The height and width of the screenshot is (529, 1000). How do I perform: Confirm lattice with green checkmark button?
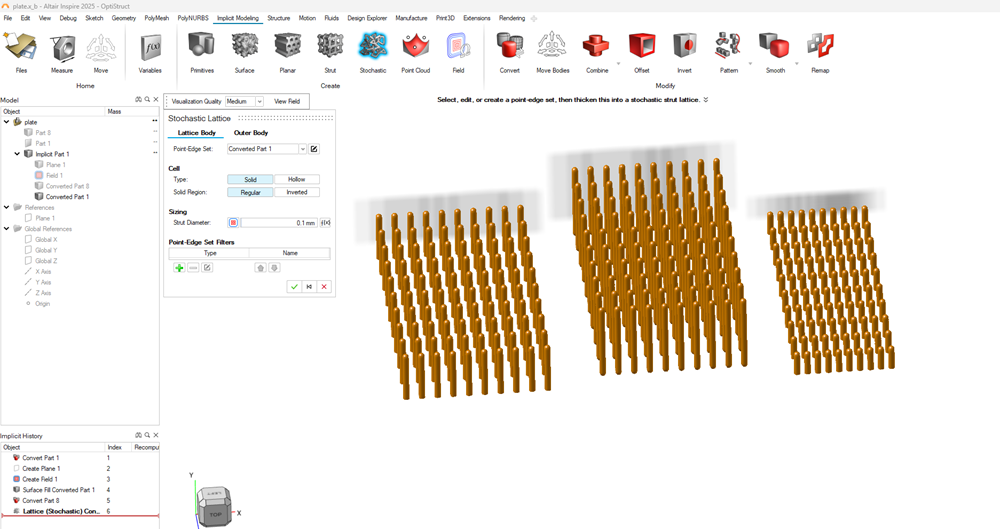click(x=294, y=287)
